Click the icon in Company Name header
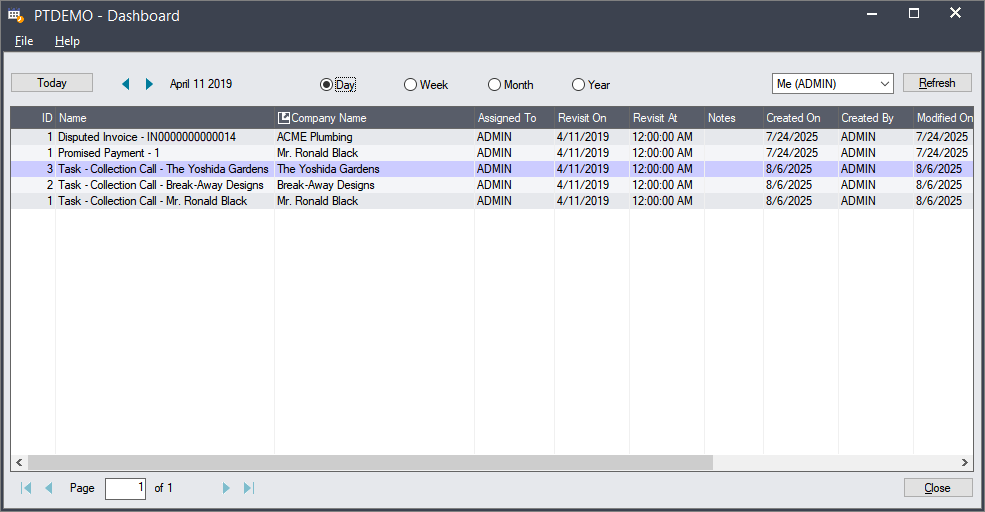 (283, 118)
